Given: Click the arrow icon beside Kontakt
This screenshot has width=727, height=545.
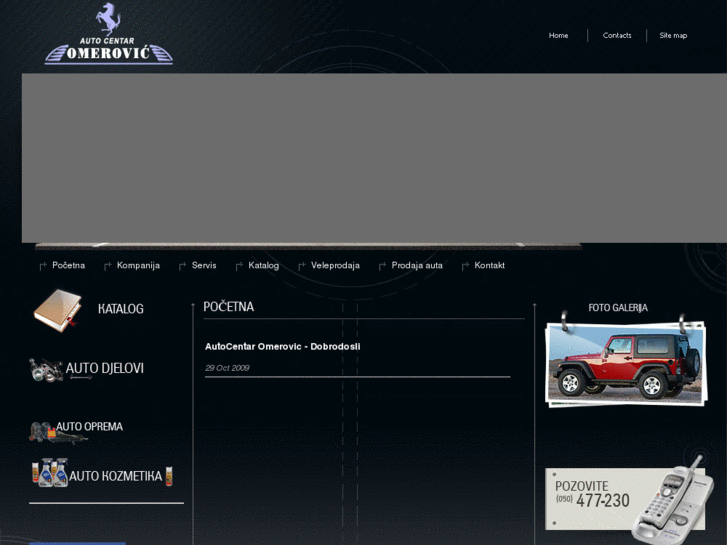Looking at the screenshot, I should click(465, 266).
